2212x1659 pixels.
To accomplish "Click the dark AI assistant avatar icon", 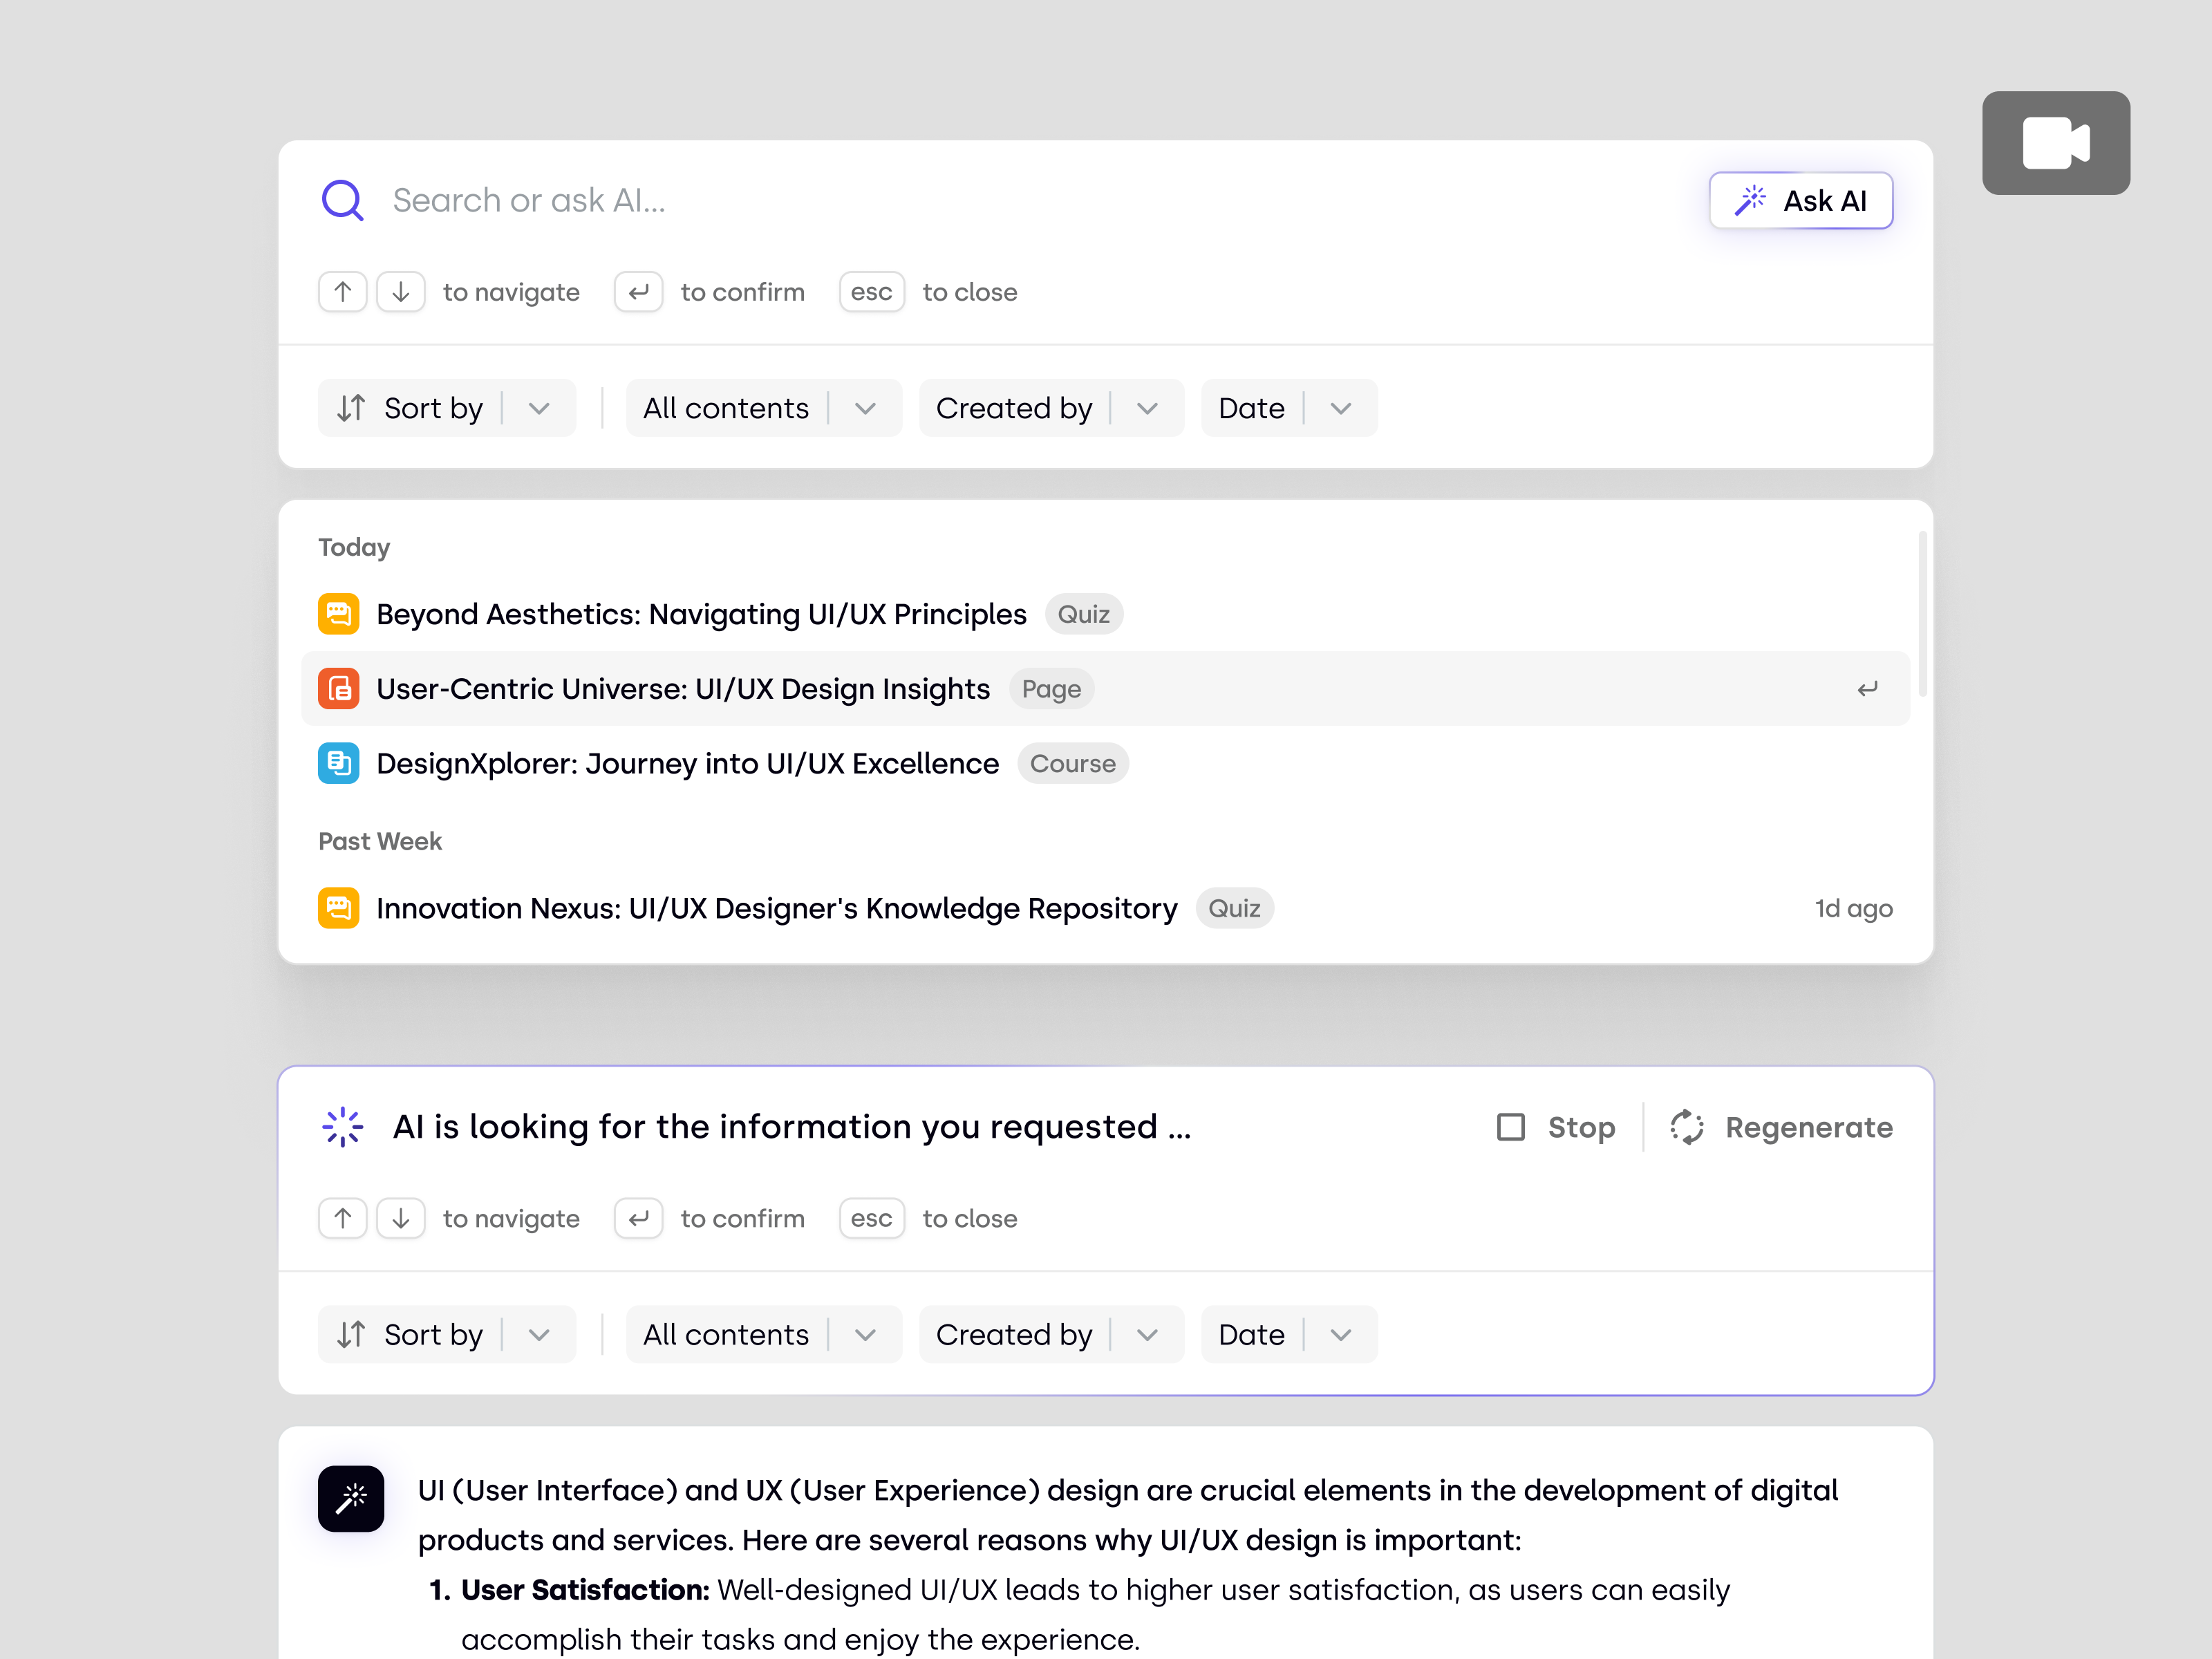I will pos(351,1499).
